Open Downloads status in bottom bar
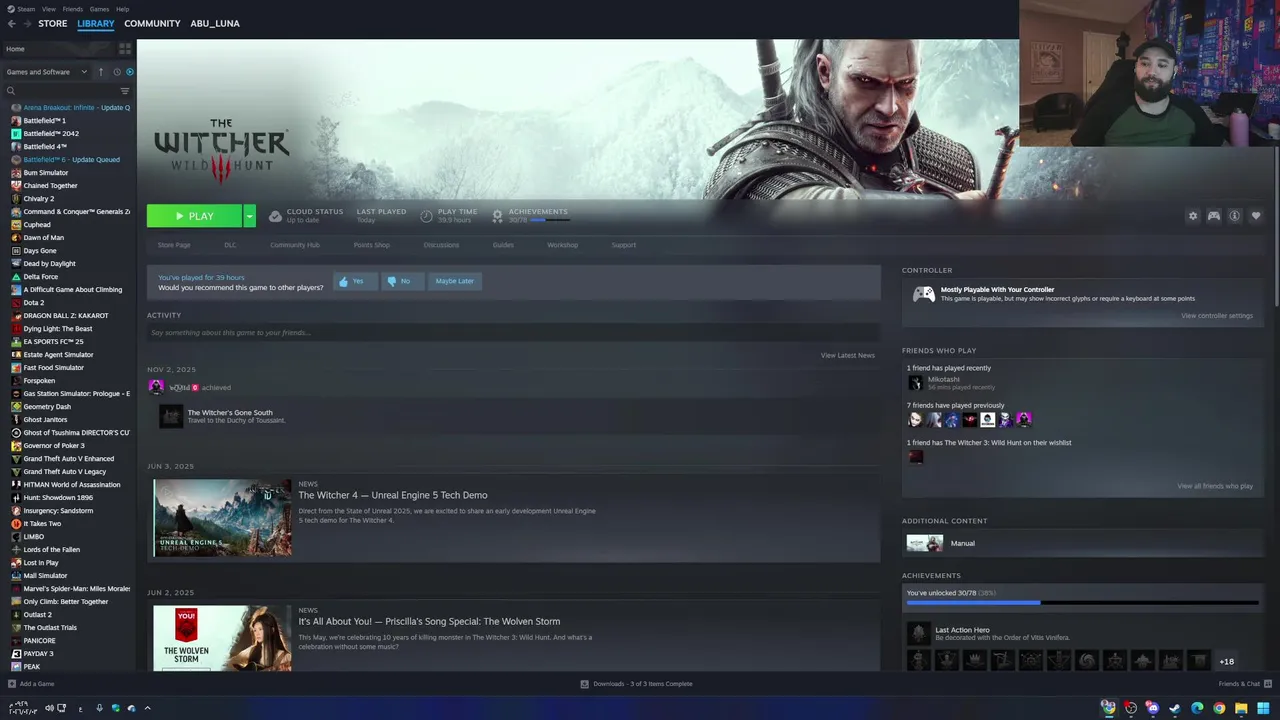This screenshot has height=720, width=1280. coord(637,684)
